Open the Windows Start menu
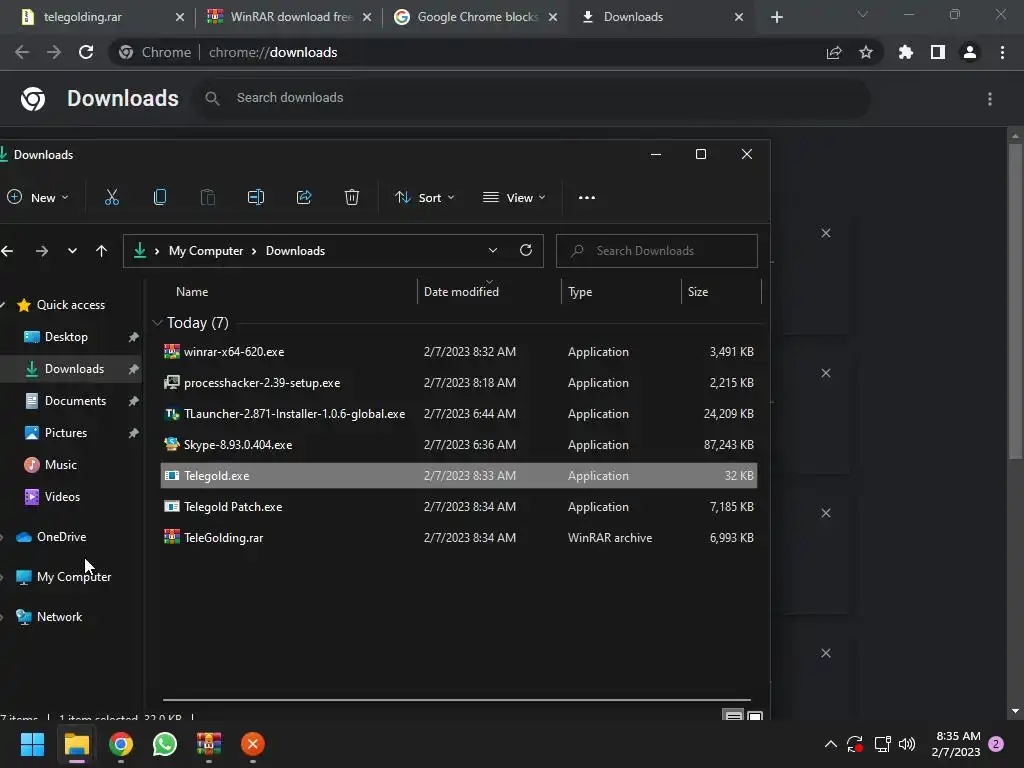 tap(32, 744)
